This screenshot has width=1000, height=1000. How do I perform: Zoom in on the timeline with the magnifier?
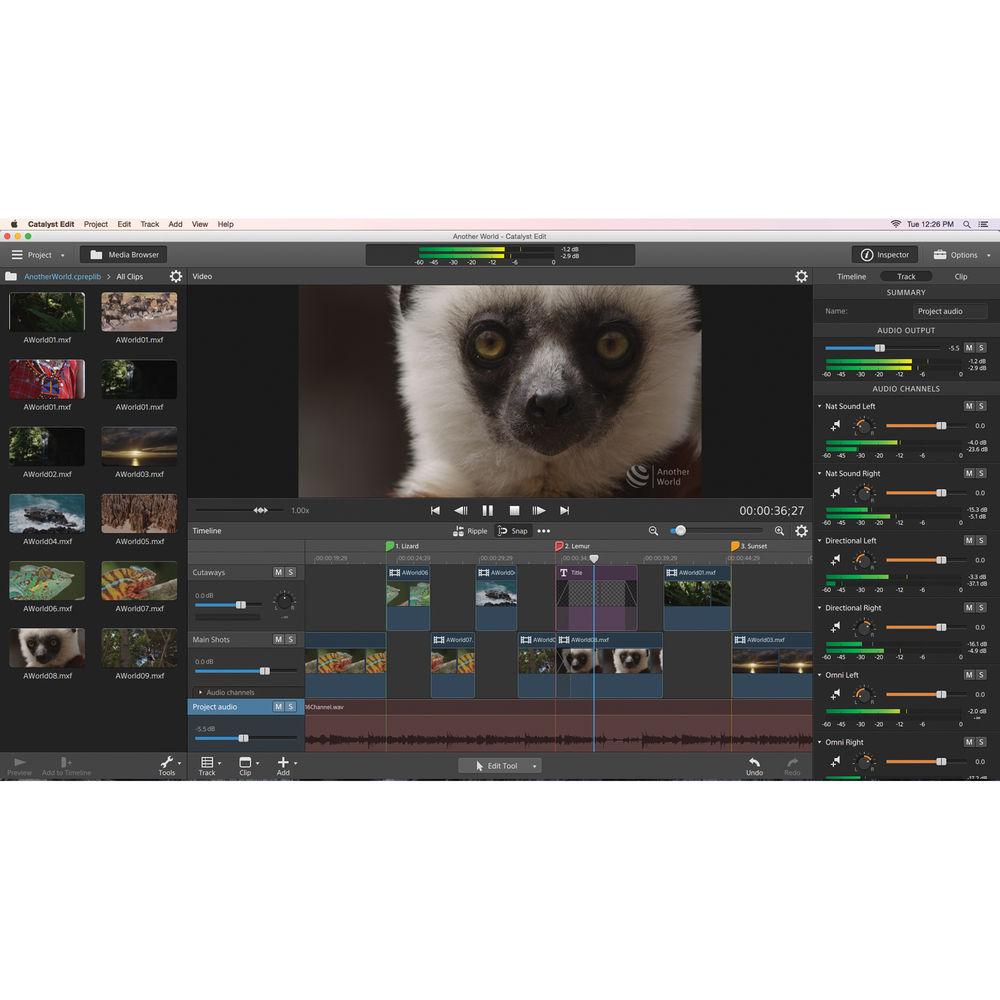pos(780,531)
